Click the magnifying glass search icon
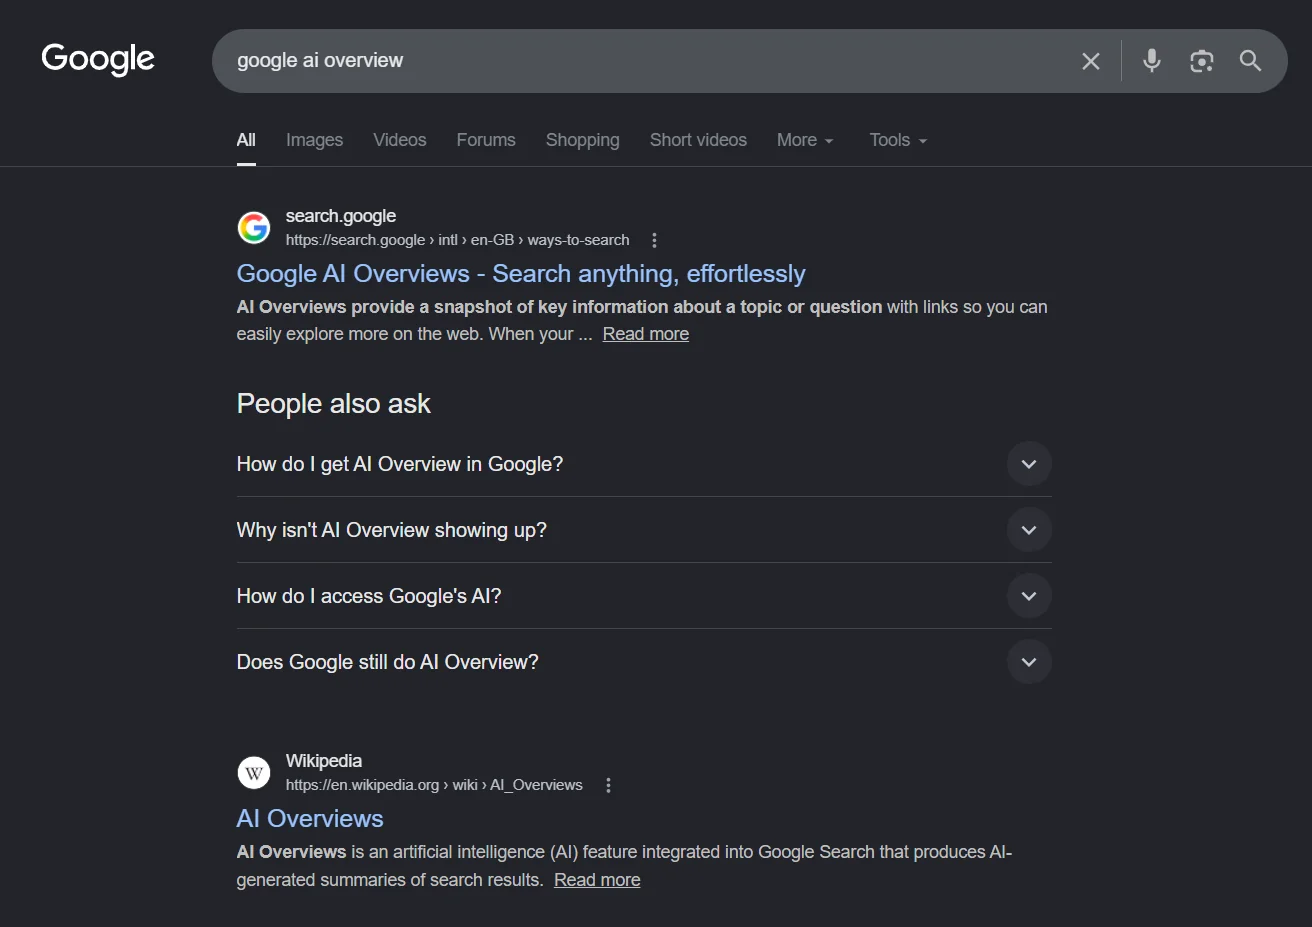The width and height of the screenshot is (1312, 927). coord(1250,61)
